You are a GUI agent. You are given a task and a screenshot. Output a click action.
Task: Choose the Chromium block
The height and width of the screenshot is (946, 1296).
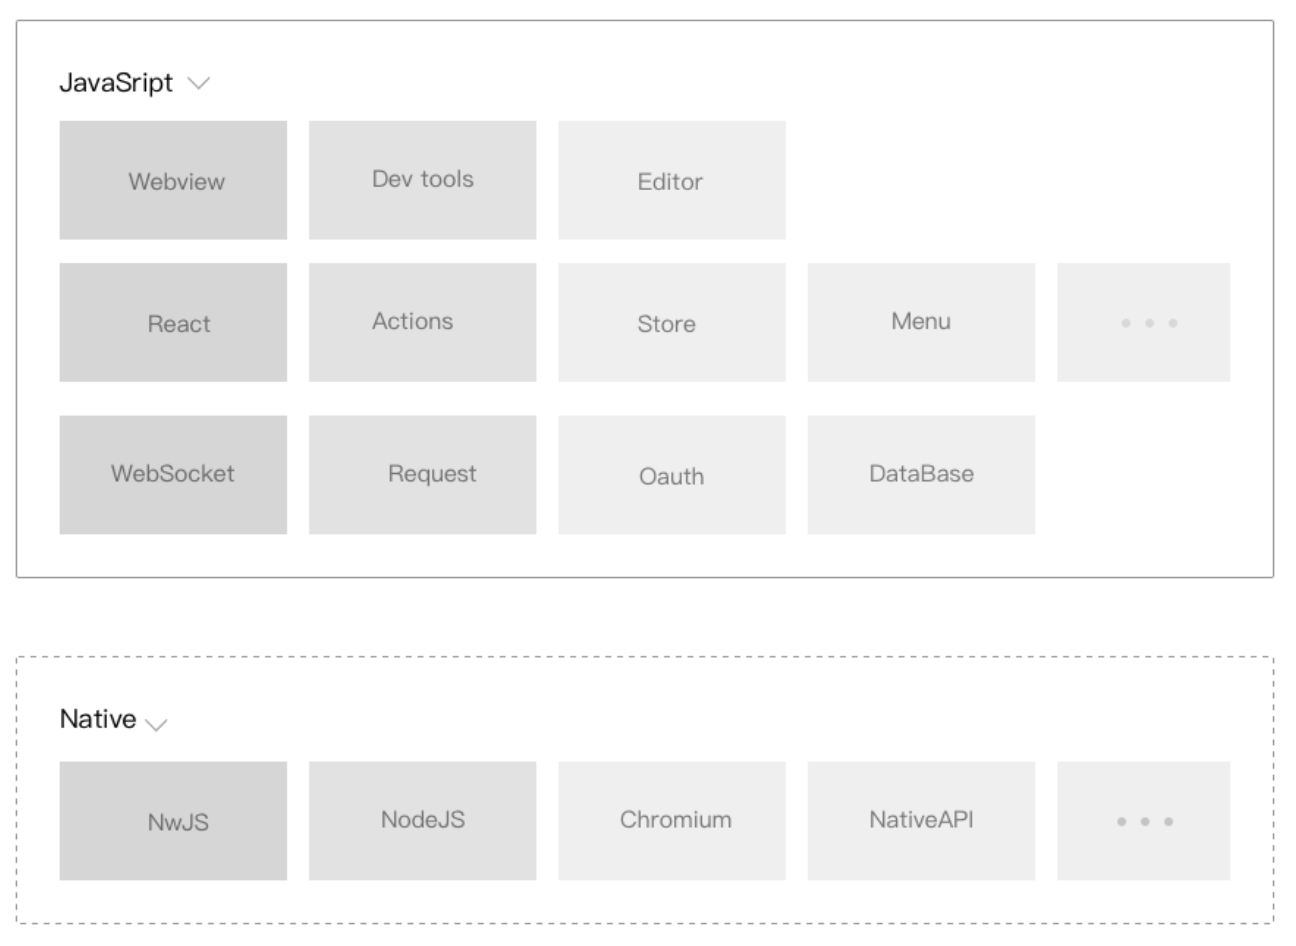tap(672, 821)
